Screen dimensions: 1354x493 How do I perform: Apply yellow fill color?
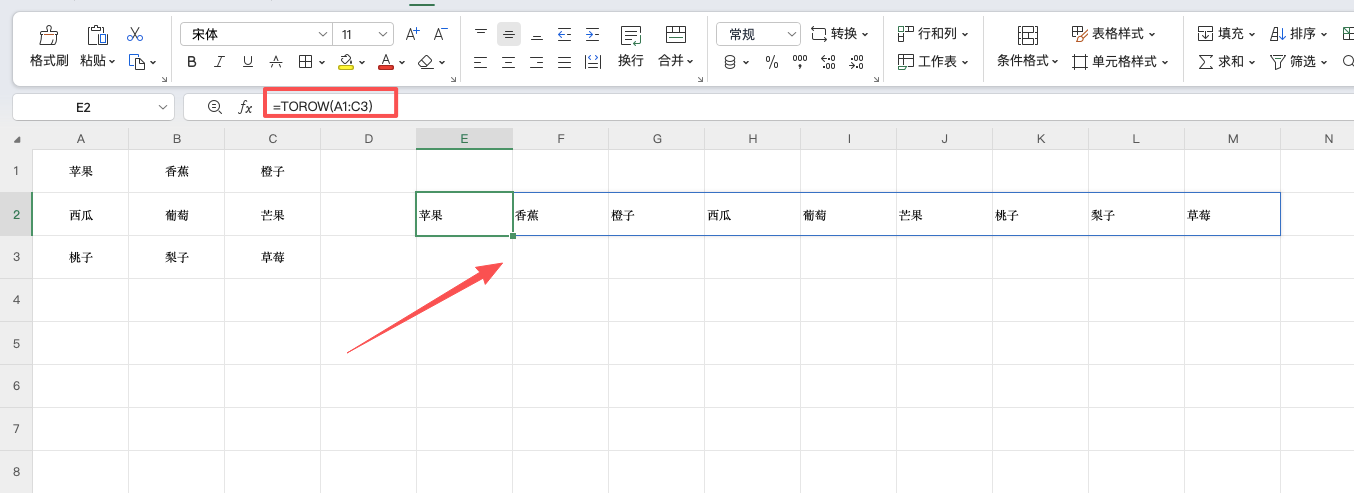346,62
